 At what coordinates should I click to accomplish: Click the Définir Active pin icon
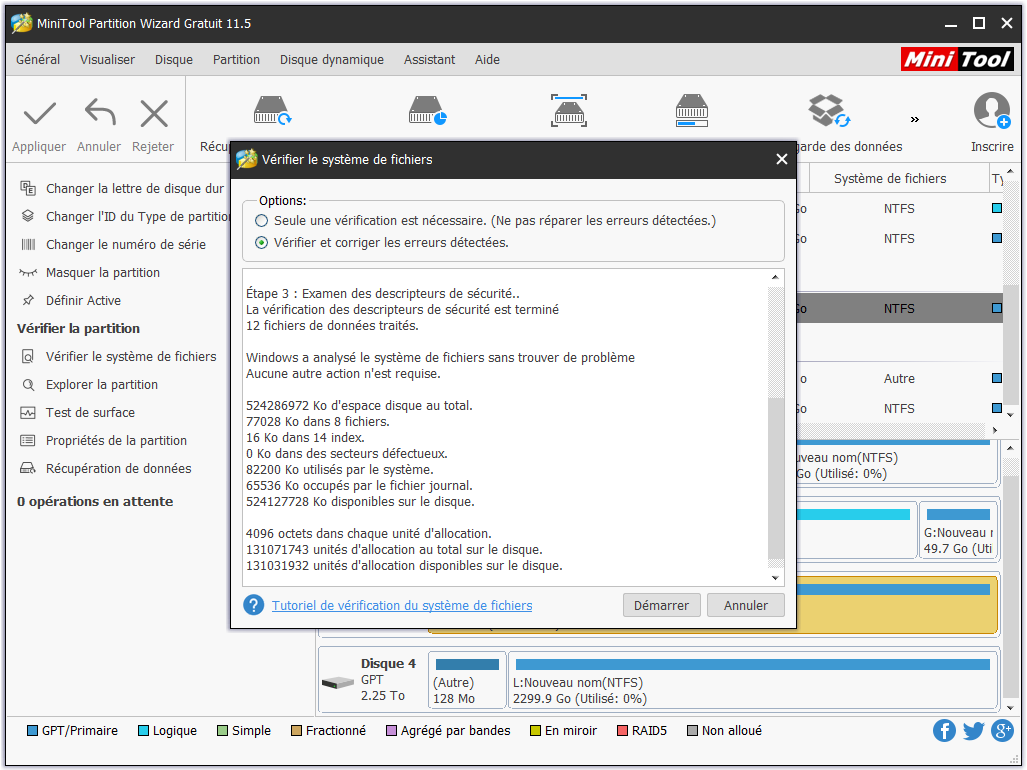28,301
